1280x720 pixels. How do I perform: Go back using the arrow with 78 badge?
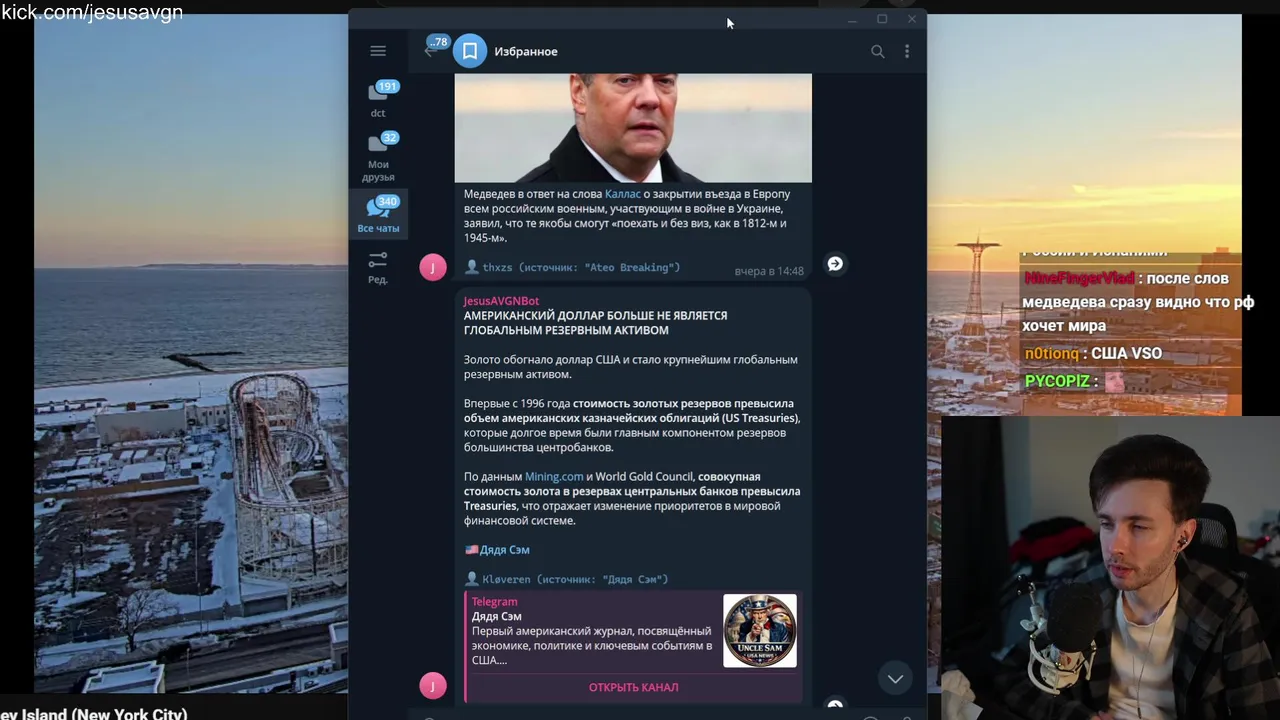431,49
